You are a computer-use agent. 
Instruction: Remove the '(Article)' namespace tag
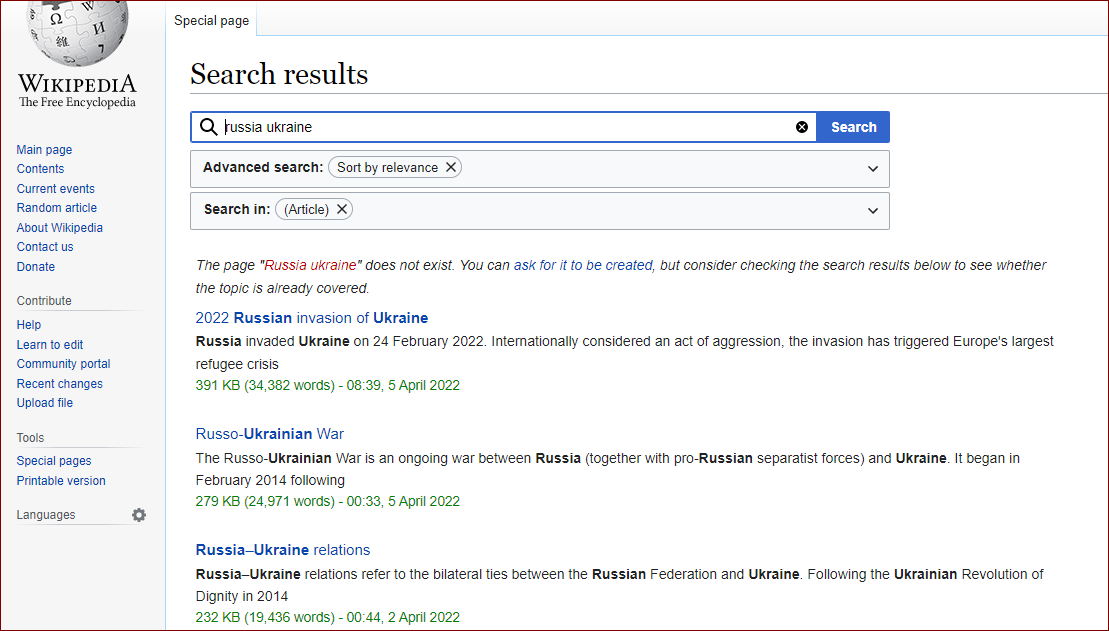pos(342,209)
